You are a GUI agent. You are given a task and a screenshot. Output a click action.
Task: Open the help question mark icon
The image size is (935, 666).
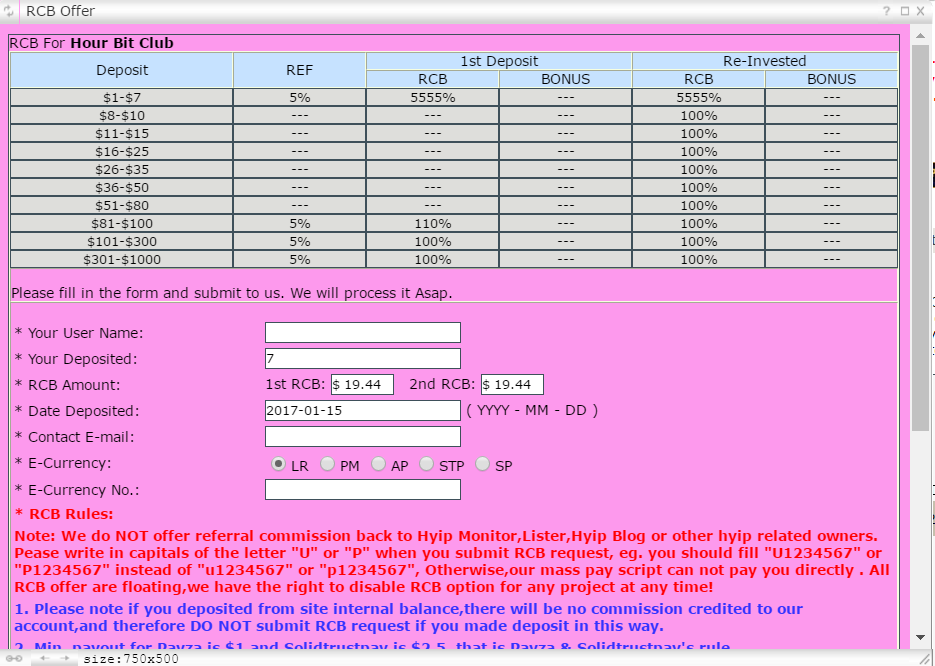(886, 11)
